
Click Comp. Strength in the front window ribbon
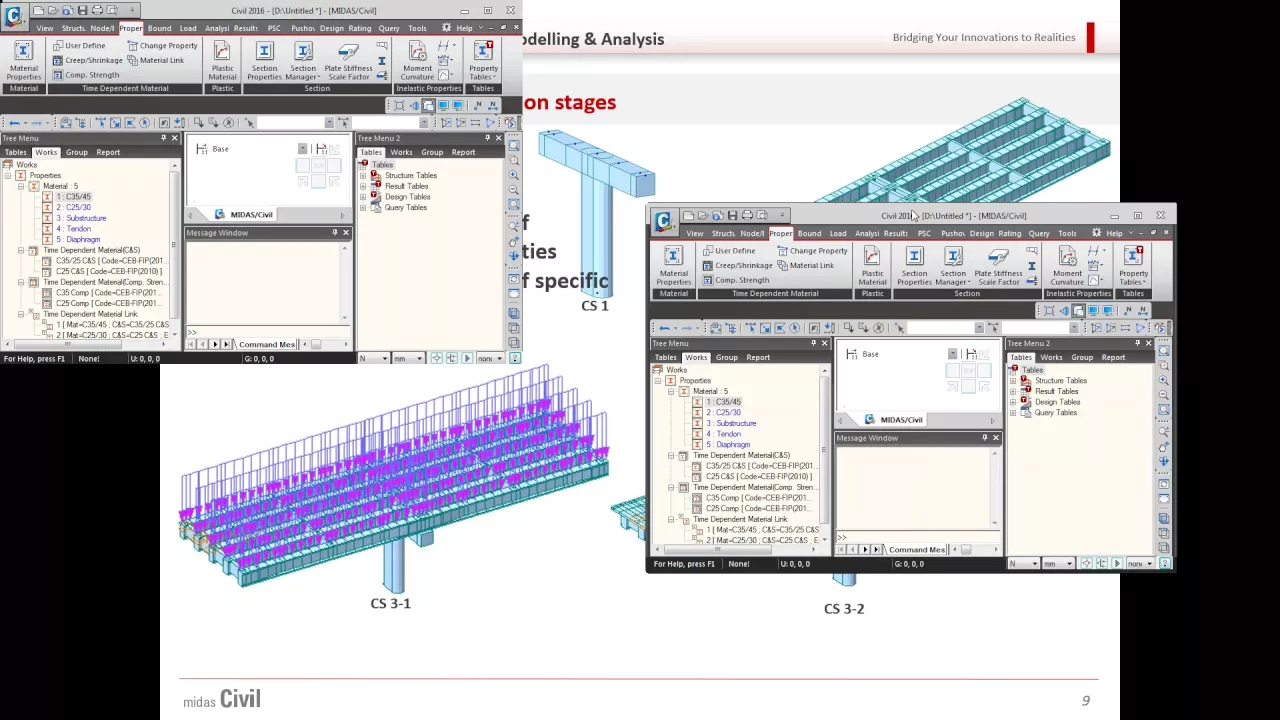735,280
